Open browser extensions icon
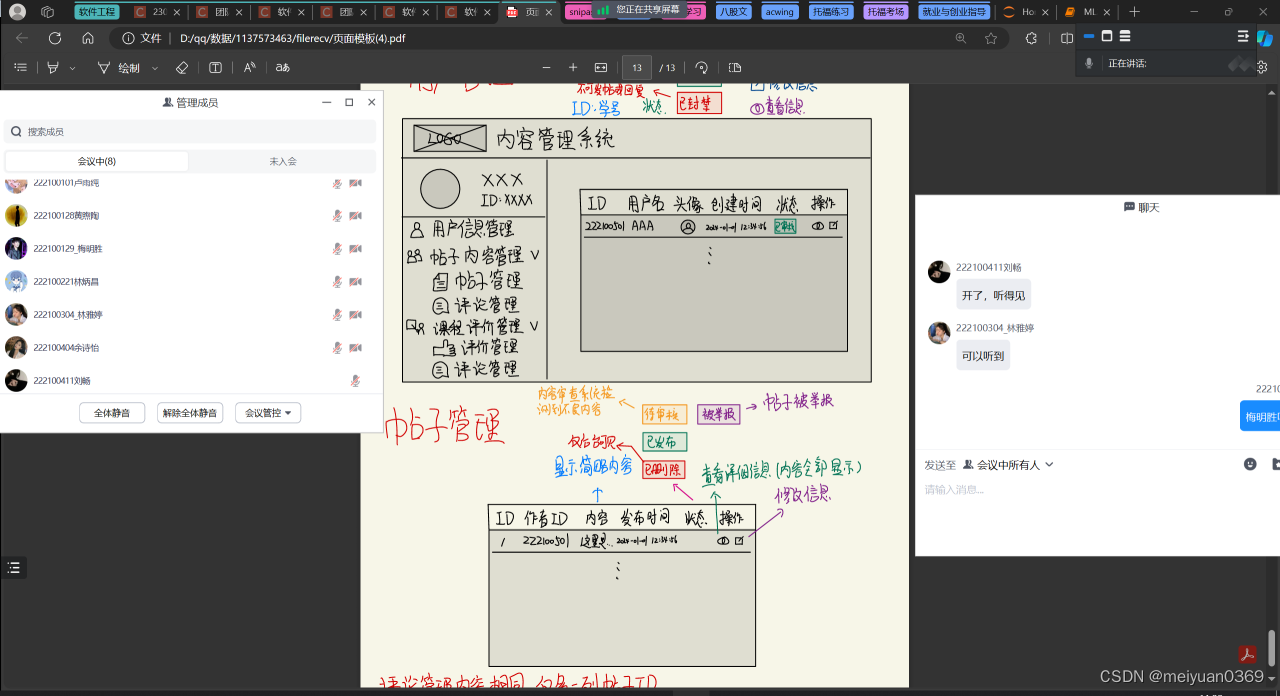Image resolution: width=1280 pixels, height=696 pixels. (1031, 38)
